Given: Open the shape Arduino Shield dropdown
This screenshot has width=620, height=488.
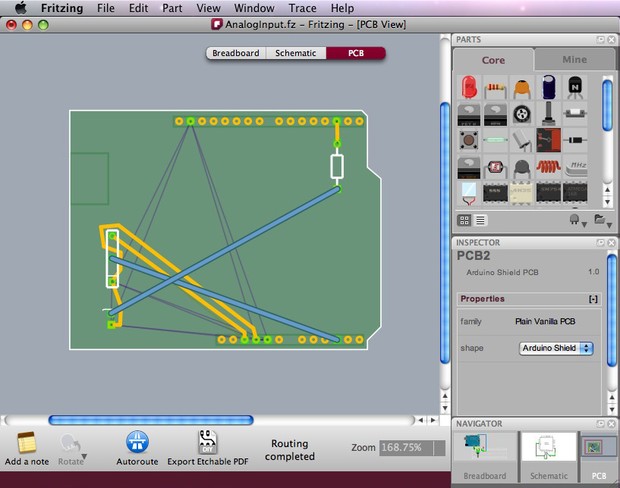Looking at the screenshot, I should pyautogui.click(x=556, y=348).
